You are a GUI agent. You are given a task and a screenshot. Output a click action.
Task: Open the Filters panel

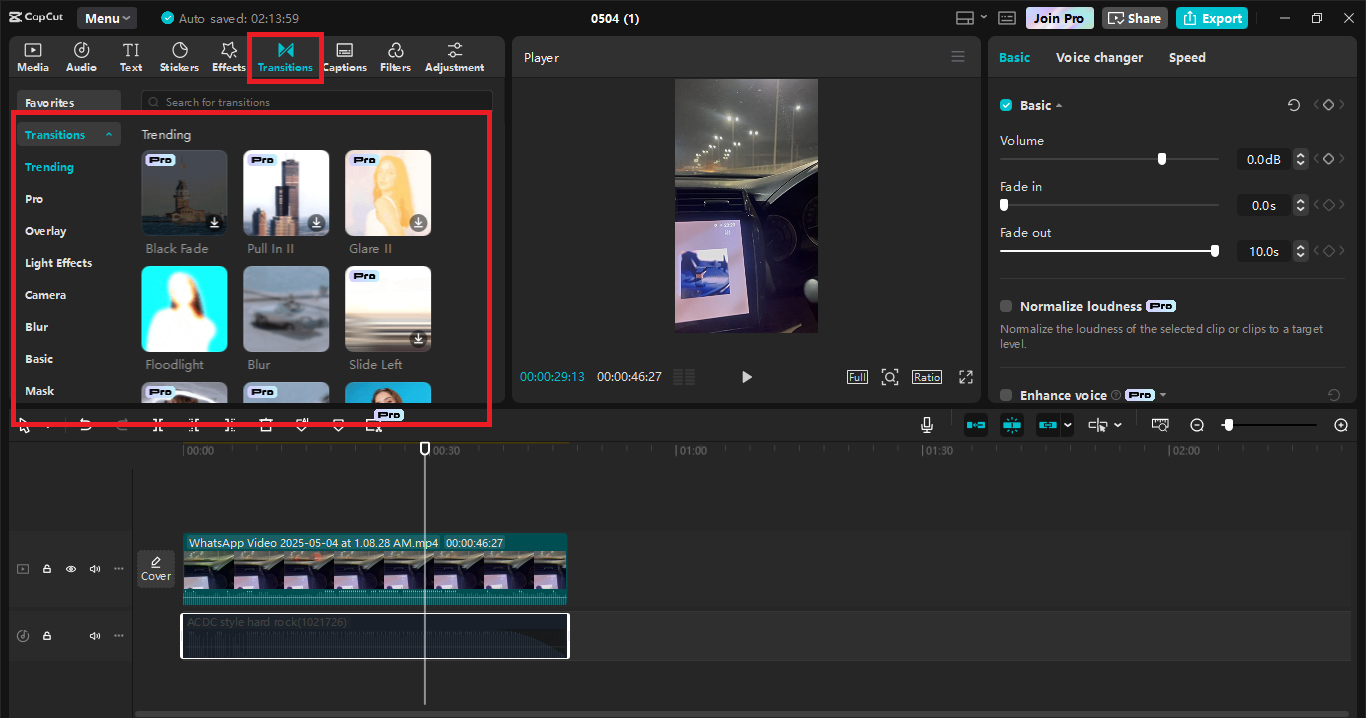tap(395, 57)
